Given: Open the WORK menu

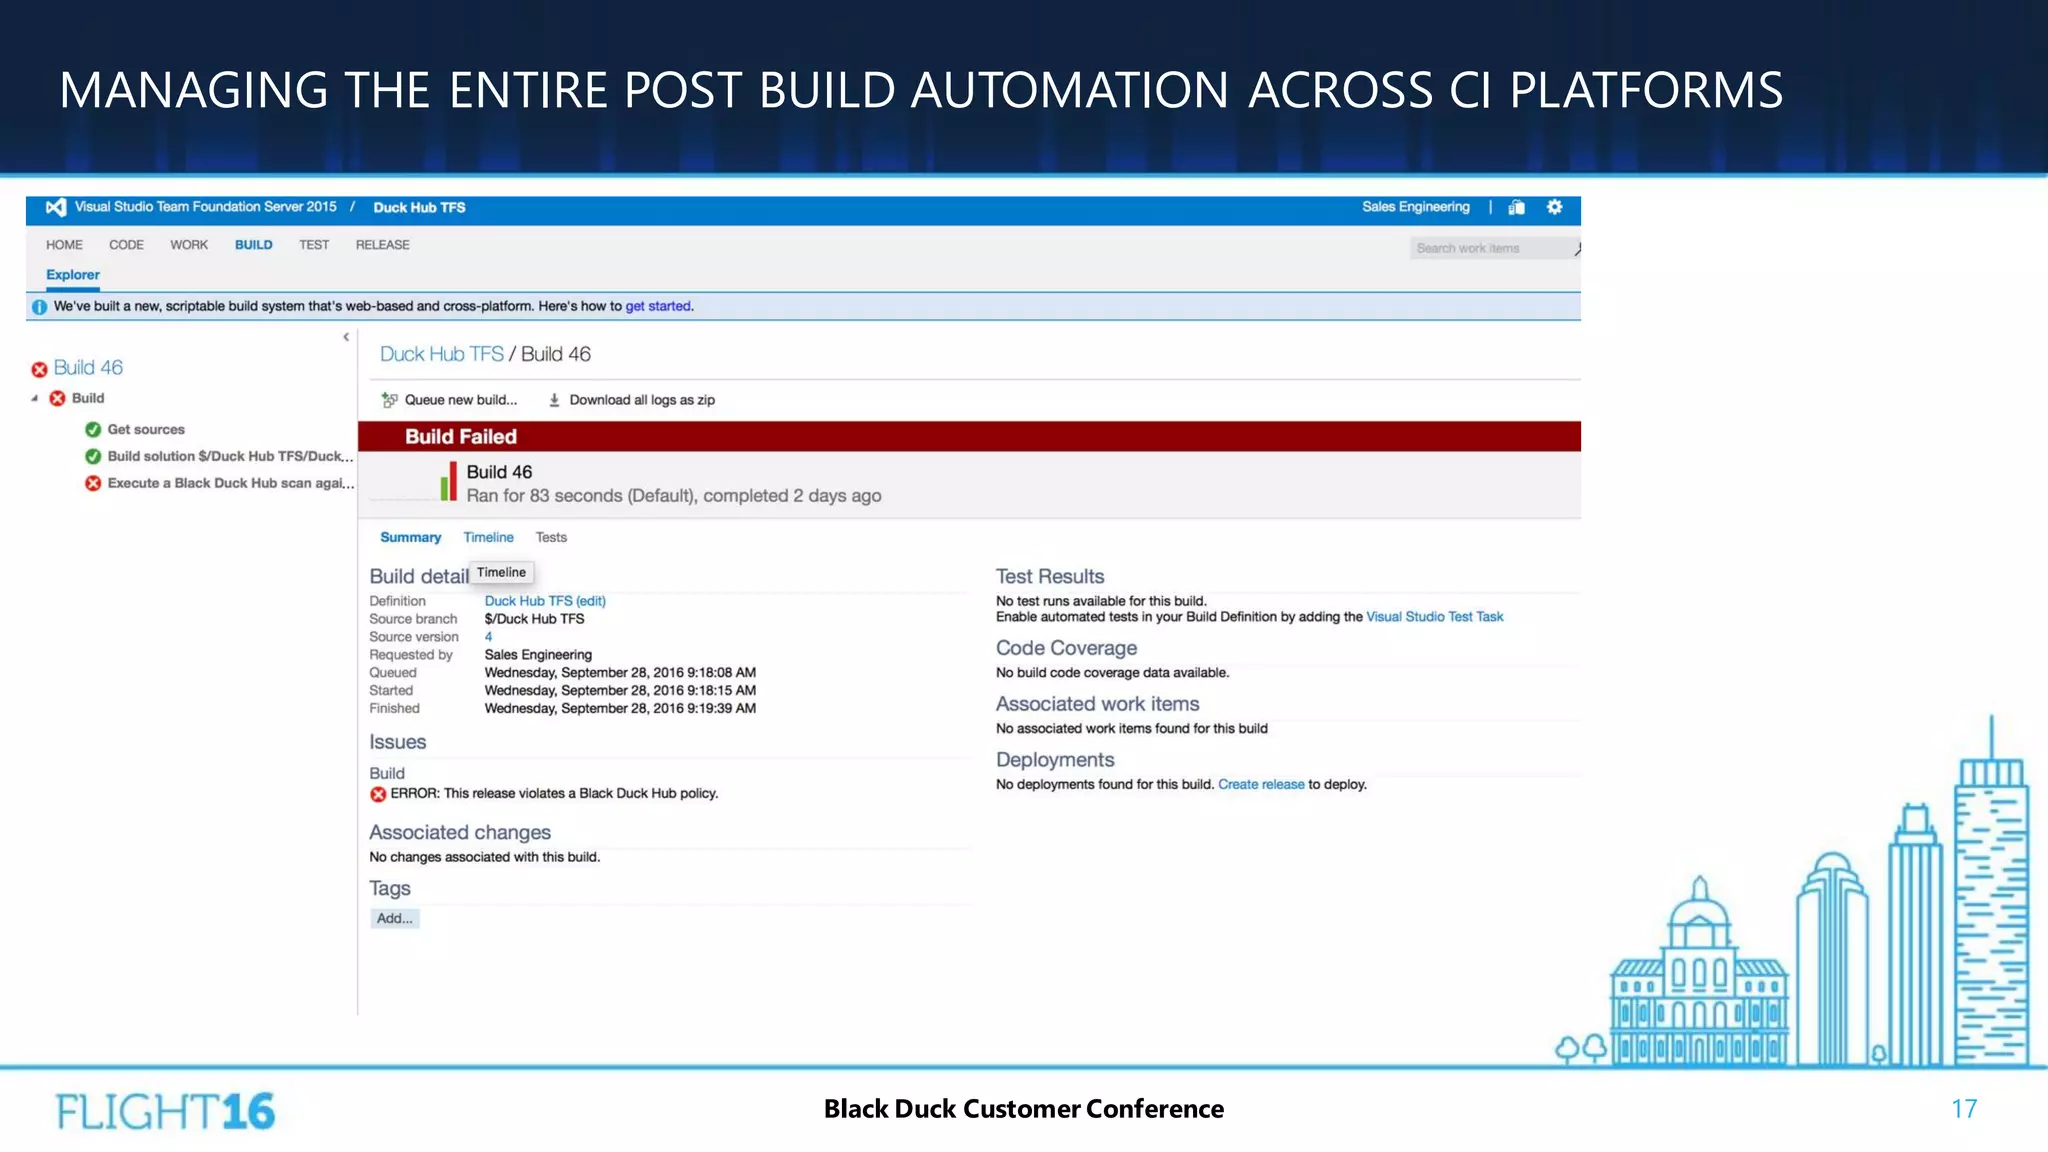Looking at the screenshot, I should tap(189, 245).
